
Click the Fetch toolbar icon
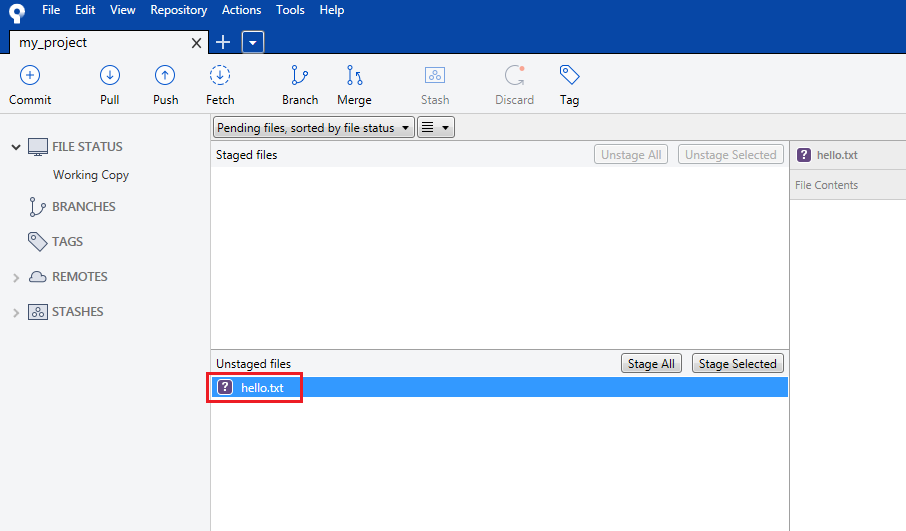tap(220, 76)
